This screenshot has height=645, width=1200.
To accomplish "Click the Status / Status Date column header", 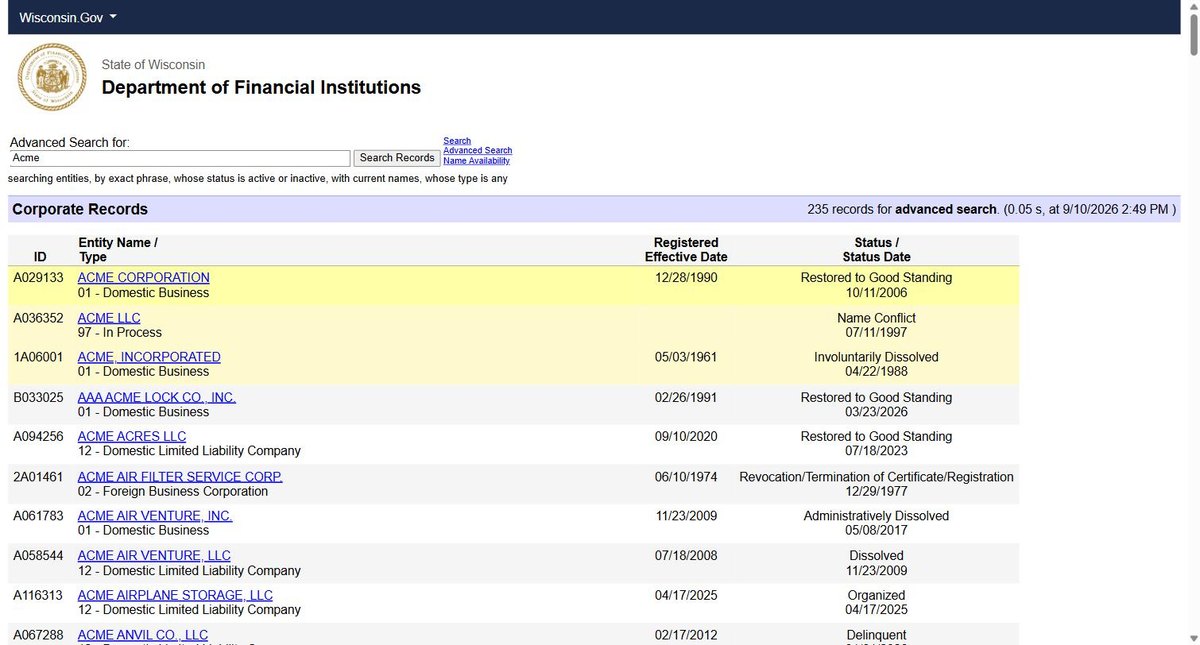I will [x=876, y=250].
